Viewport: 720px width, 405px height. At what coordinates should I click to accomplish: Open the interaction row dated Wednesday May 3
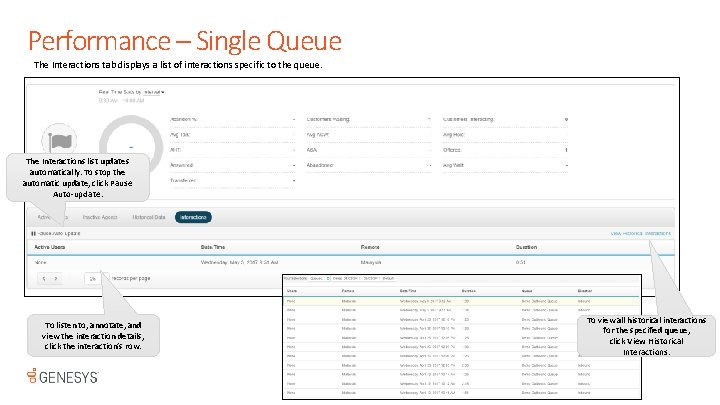pos(351,263)
